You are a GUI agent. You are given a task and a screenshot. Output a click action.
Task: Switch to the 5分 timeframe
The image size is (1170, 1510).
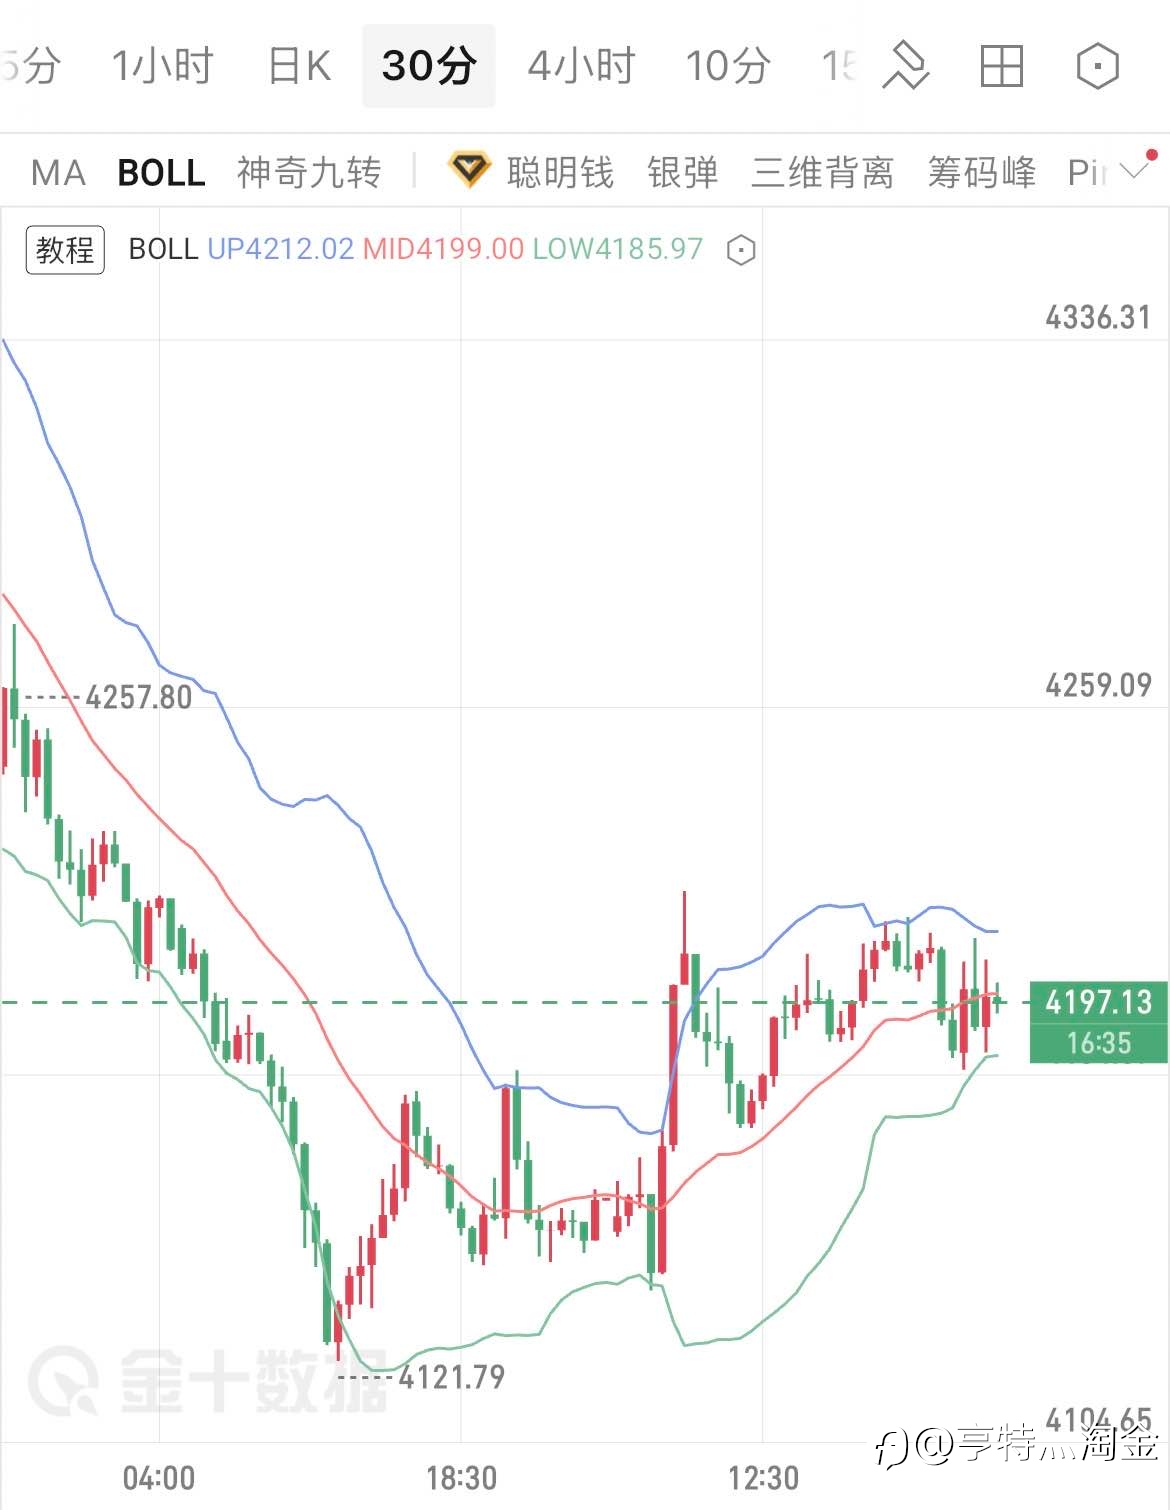[30, 66]
